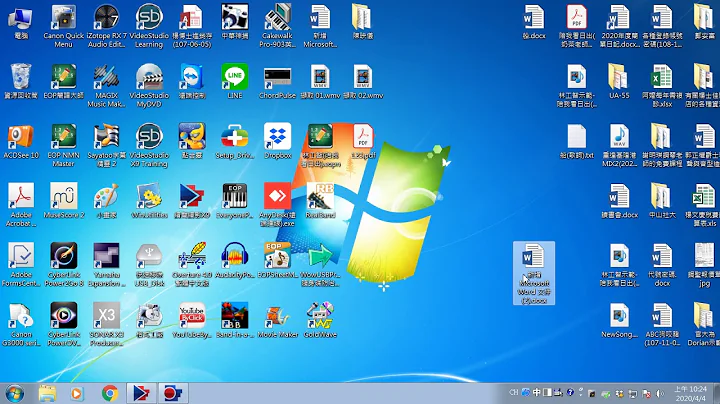
Task: Open the Canon Quick Menu shortcut
Action: 63,26
